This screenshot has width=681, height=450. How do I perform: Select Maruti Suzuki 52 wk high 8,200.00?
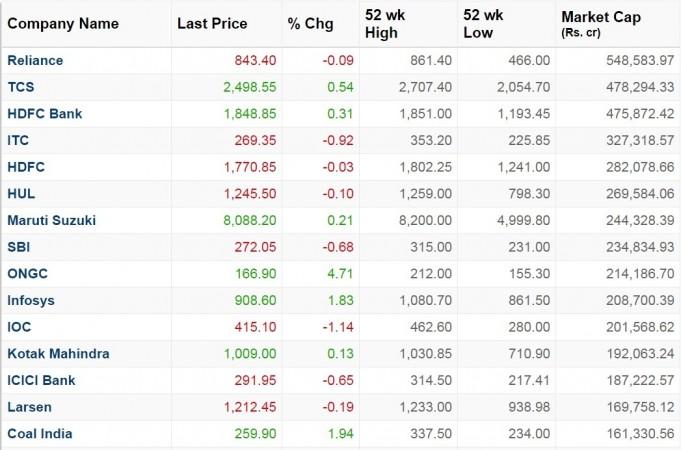[425, 221]
